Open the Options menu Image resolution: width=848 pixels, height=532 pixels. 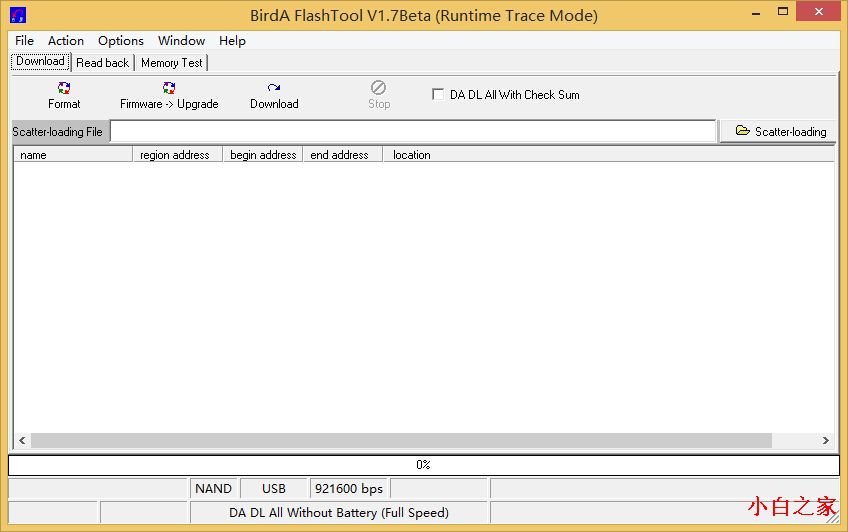(121, 41)
